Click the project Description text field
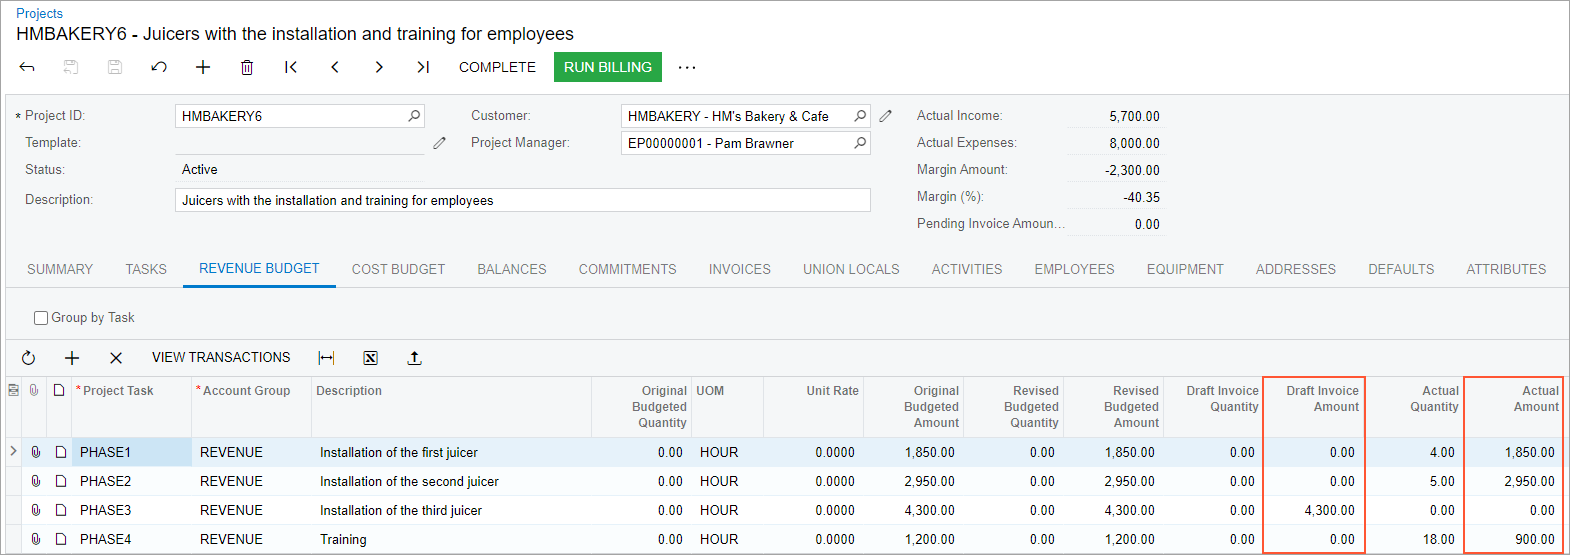Screen dimensions: 1570x555 522,200
